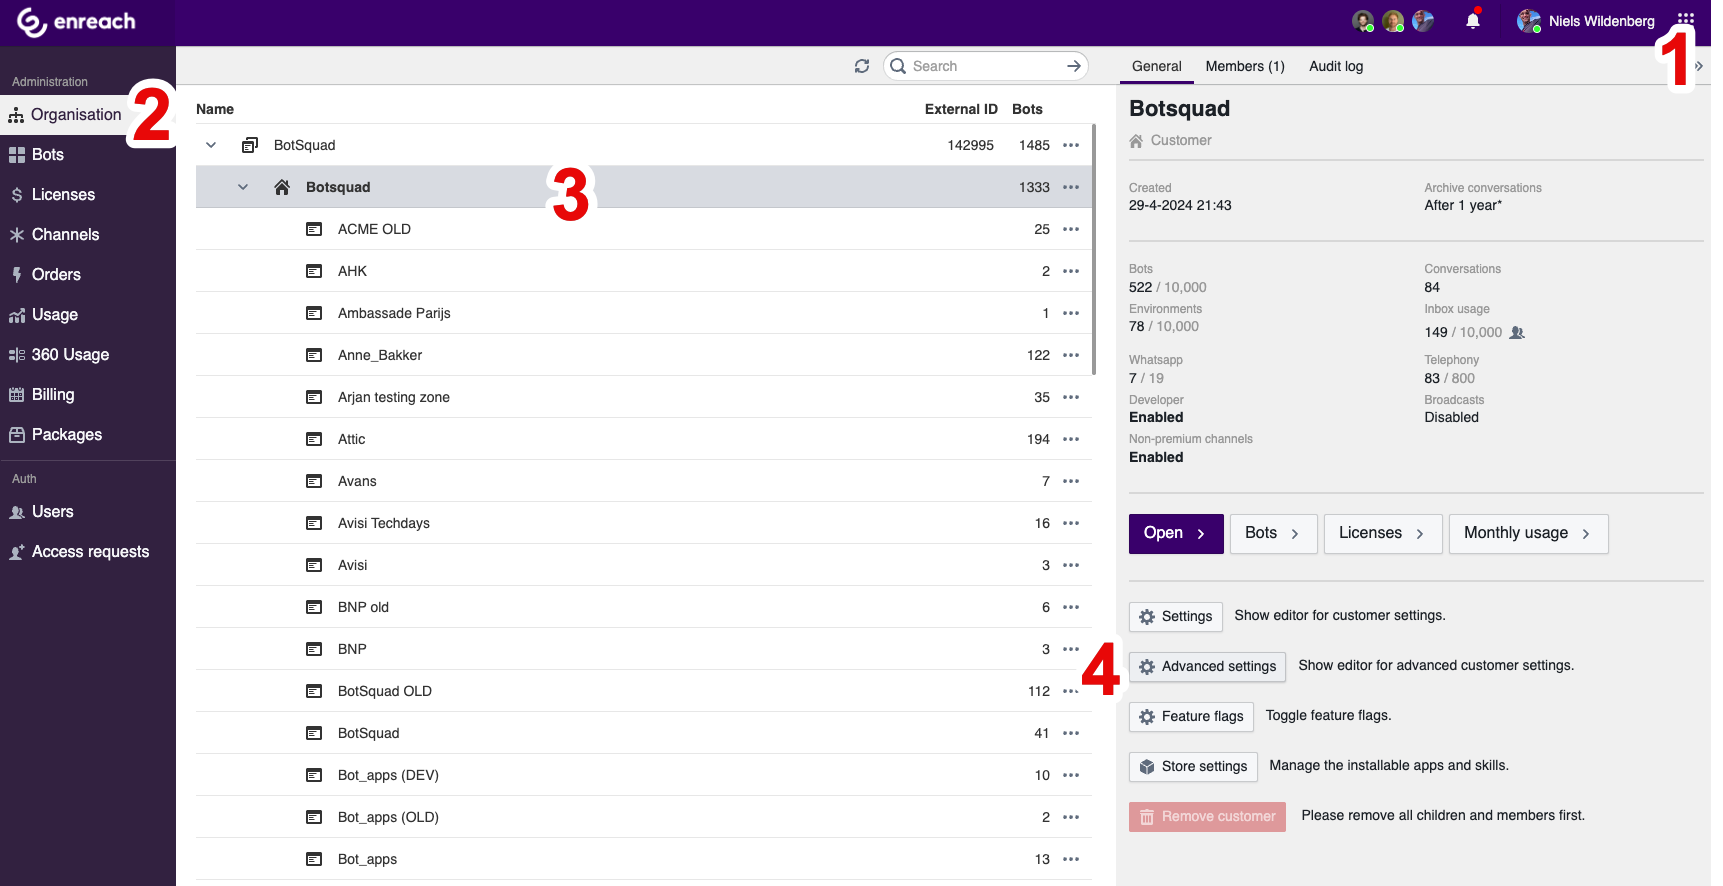
Task: Submit search with the arrow icon
Action: click(x=1073, y=66)
